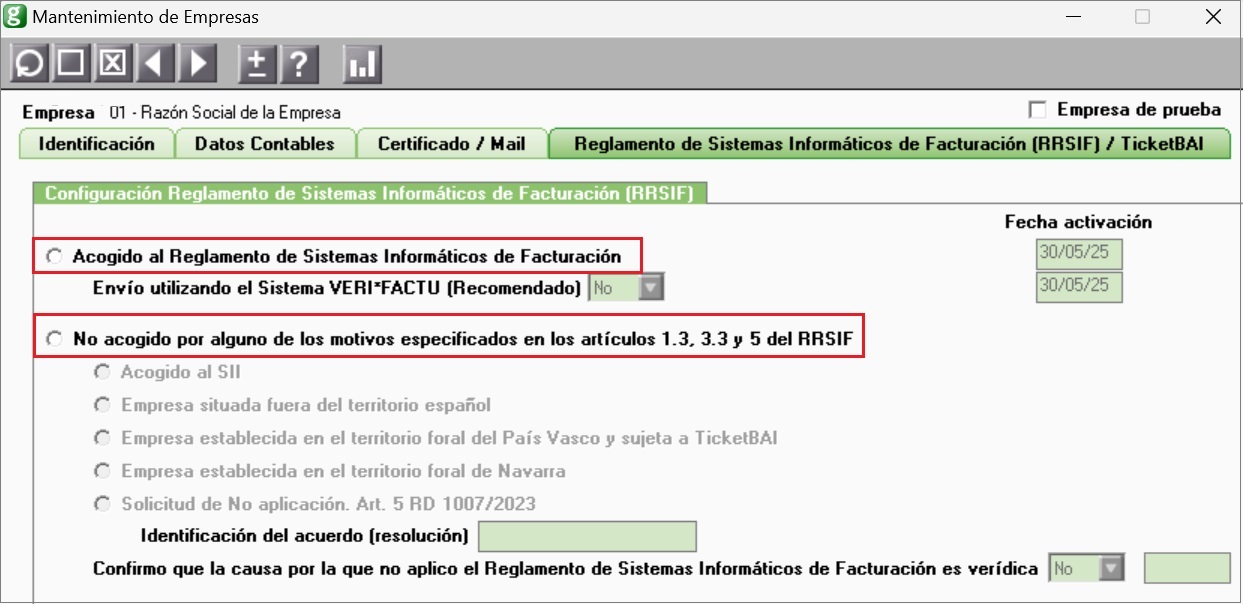This screenshot has width=1243, height=604.
Task: Click the green app icon in title bar
Action: [16, 16]
